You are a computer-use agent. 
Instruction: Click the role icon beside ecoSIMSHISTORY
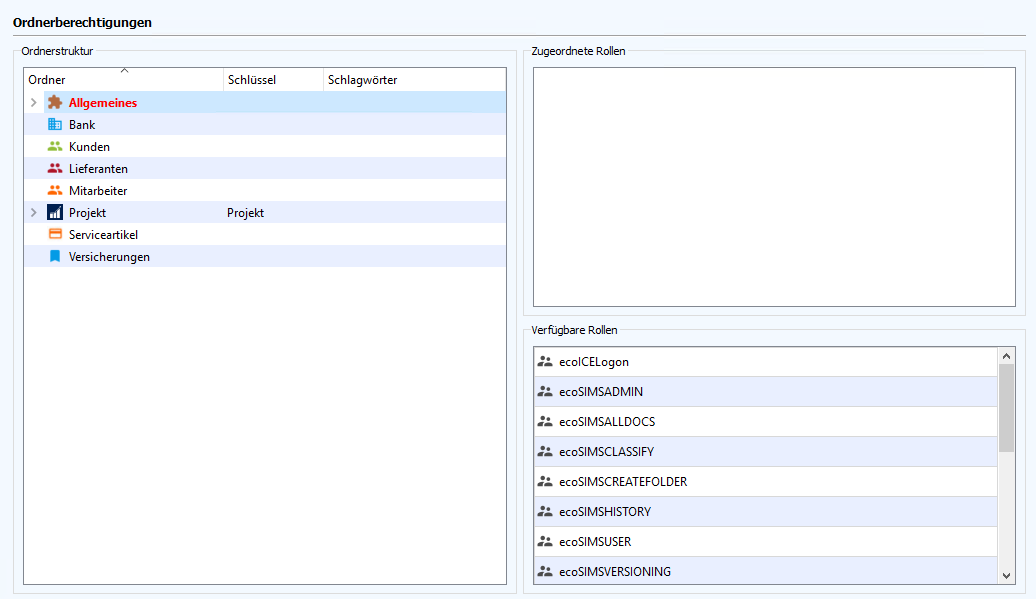point(545,512)
